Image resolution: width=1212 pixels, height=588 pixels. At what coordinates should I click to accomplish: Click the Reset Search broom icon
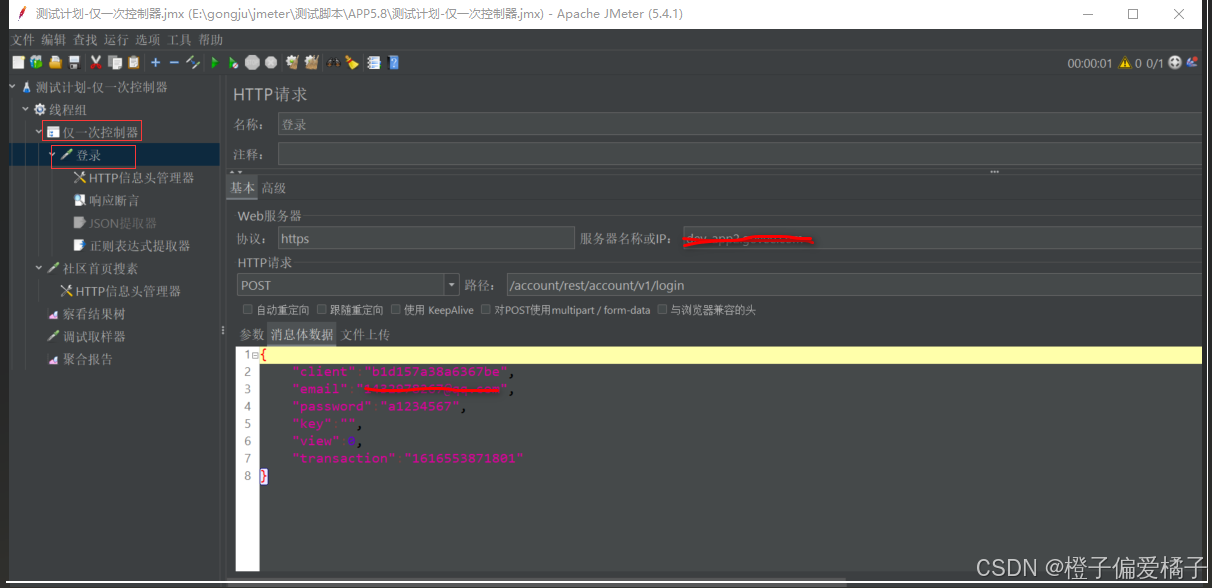tap(352, 62)
